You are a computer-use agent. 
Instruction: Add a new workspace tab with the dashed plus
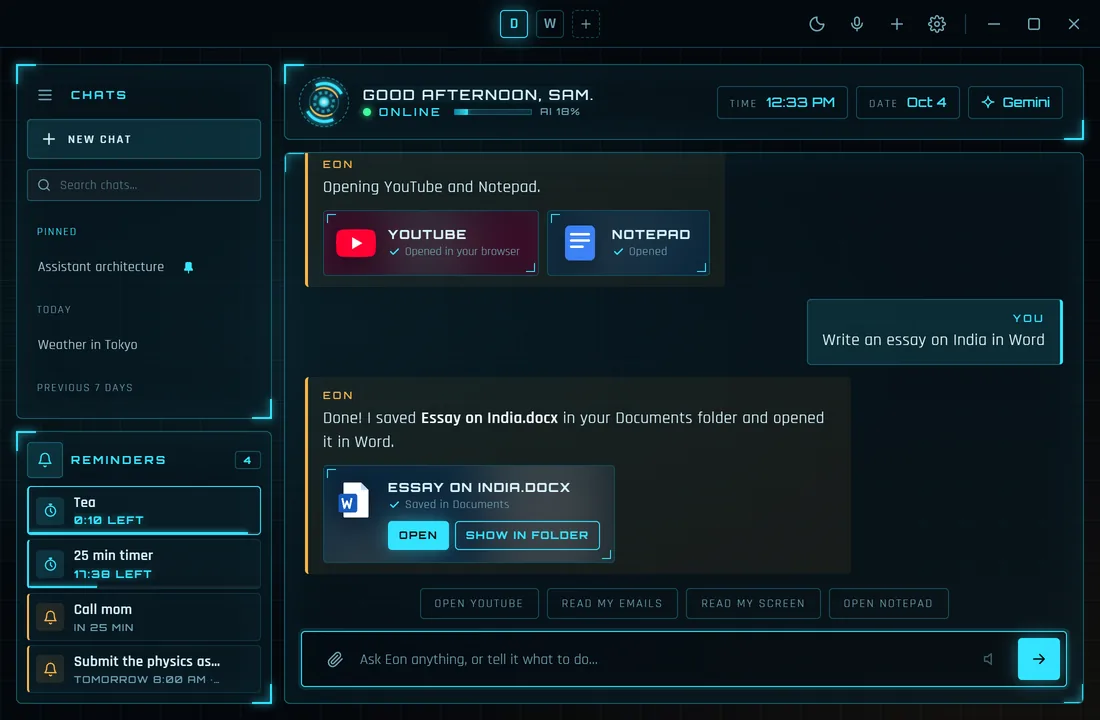(x=586, y=24)
